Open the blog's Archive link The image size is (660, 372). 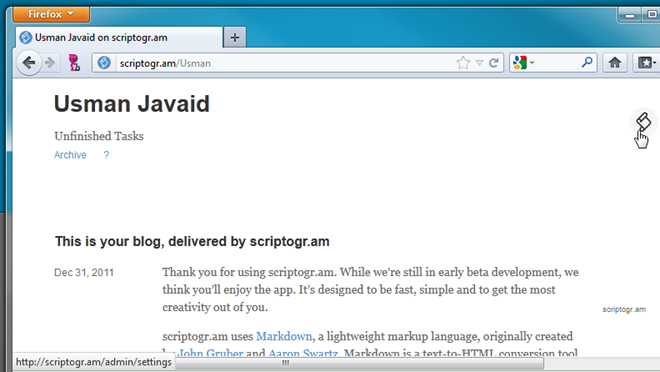pyautogui.click(x=70, y=155)
